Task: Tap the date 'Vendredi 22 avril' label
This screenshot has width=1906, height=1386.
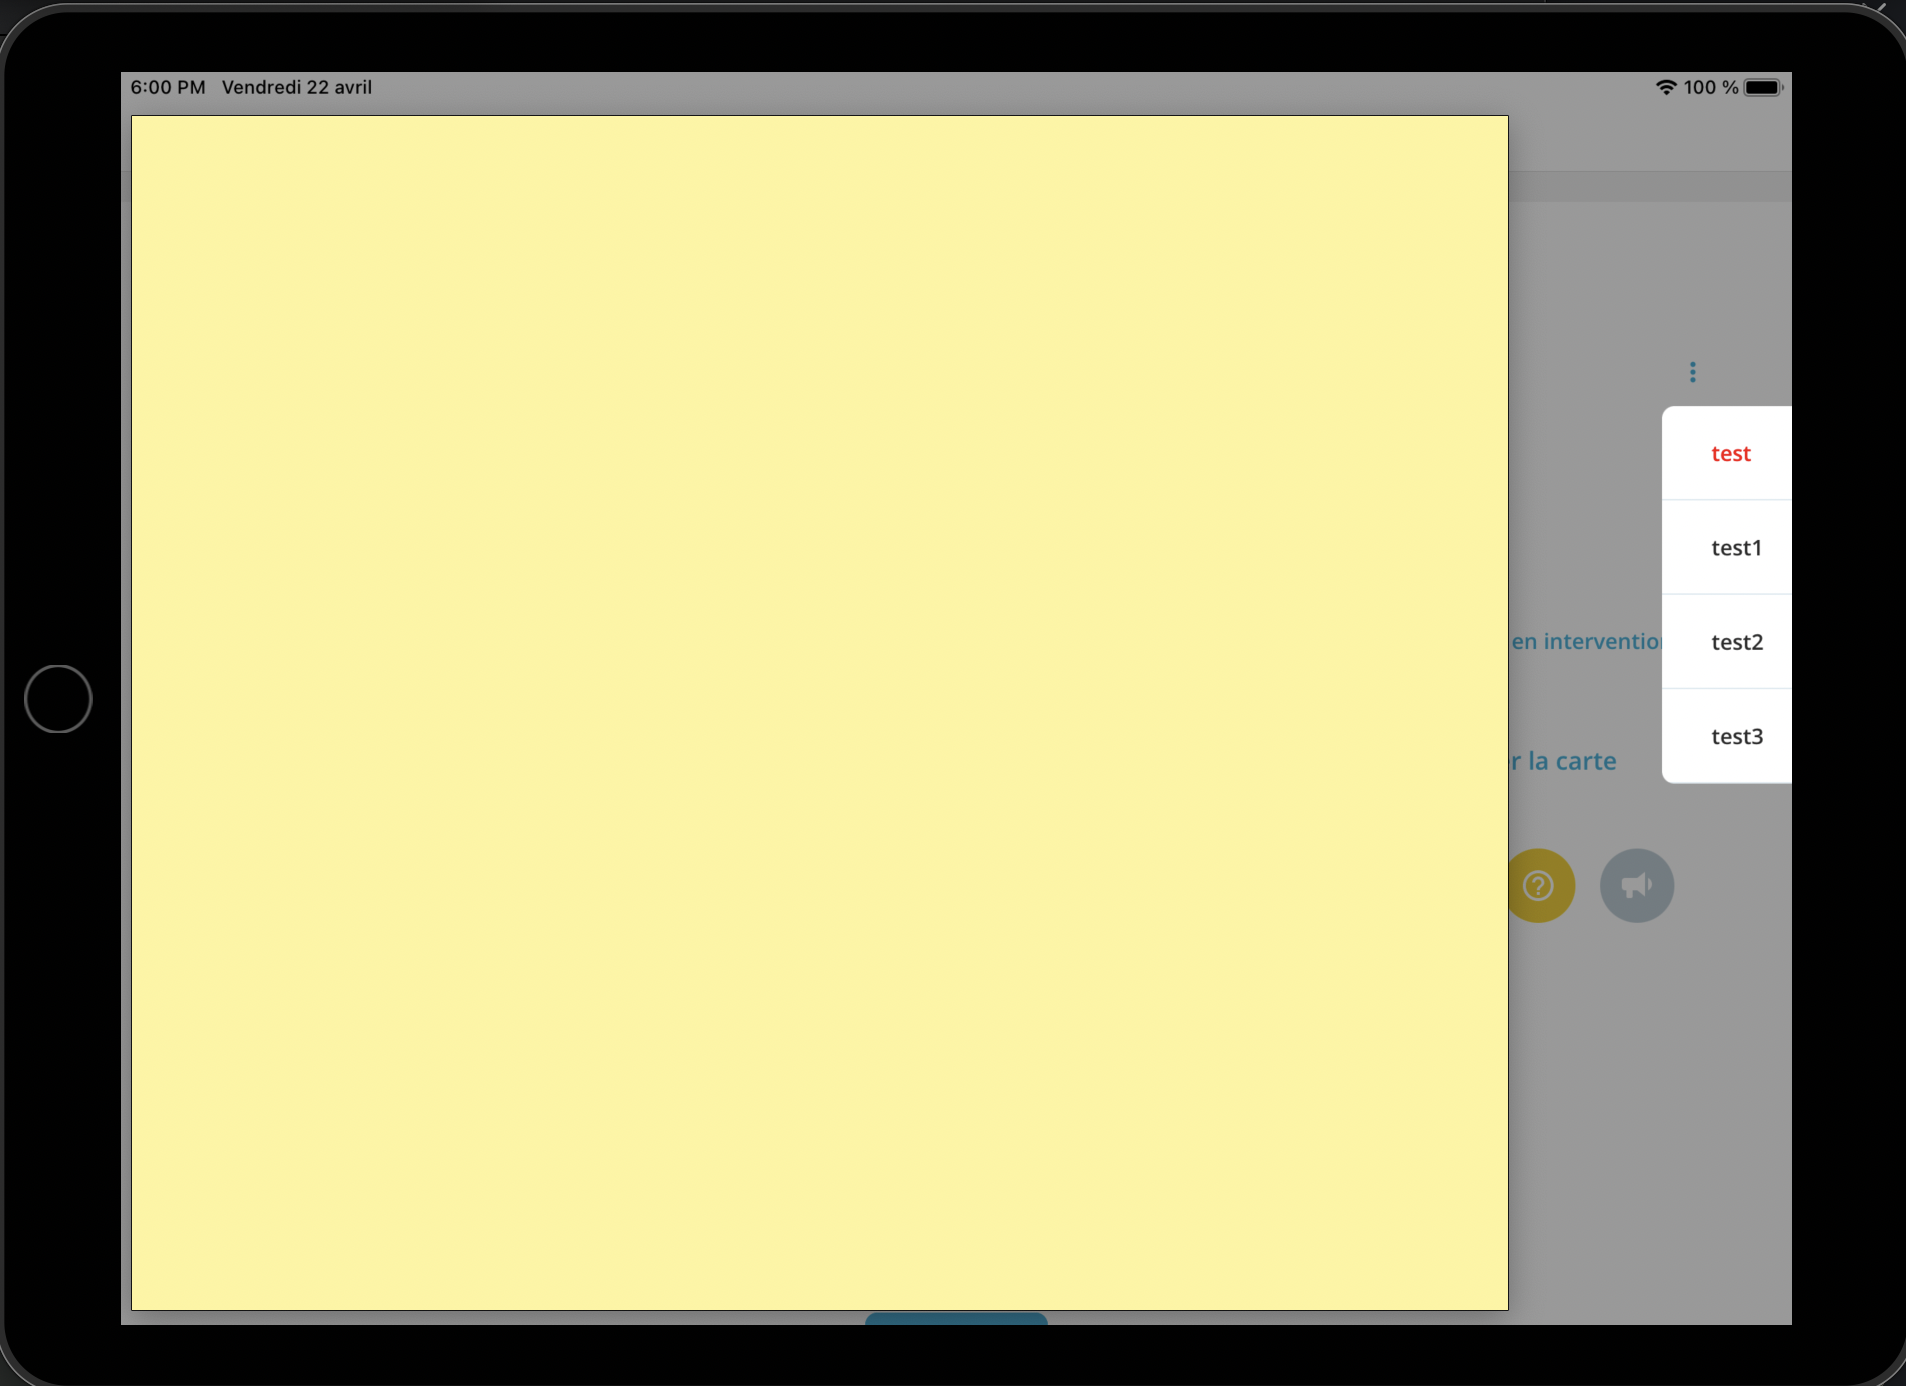Action: pyautogui.click(x=297, y=87)
